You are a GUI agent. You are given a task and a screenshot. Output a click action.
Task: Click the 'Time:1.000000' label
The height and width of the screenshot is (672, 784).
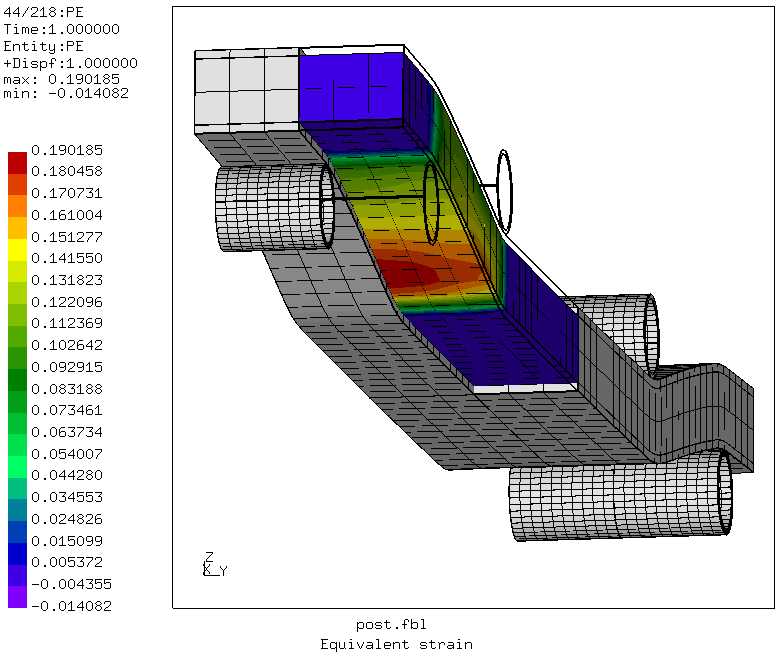[62, 29]
